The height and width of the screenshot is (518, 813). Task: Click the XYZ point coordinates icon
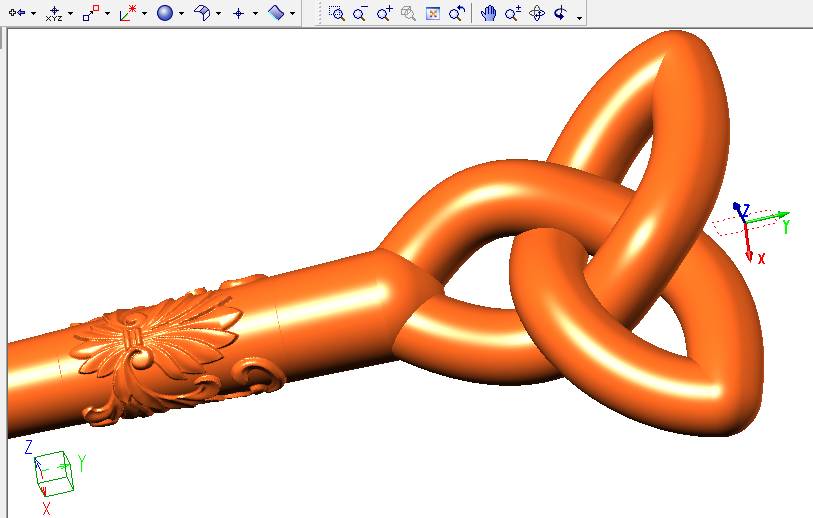click(54, 13)
